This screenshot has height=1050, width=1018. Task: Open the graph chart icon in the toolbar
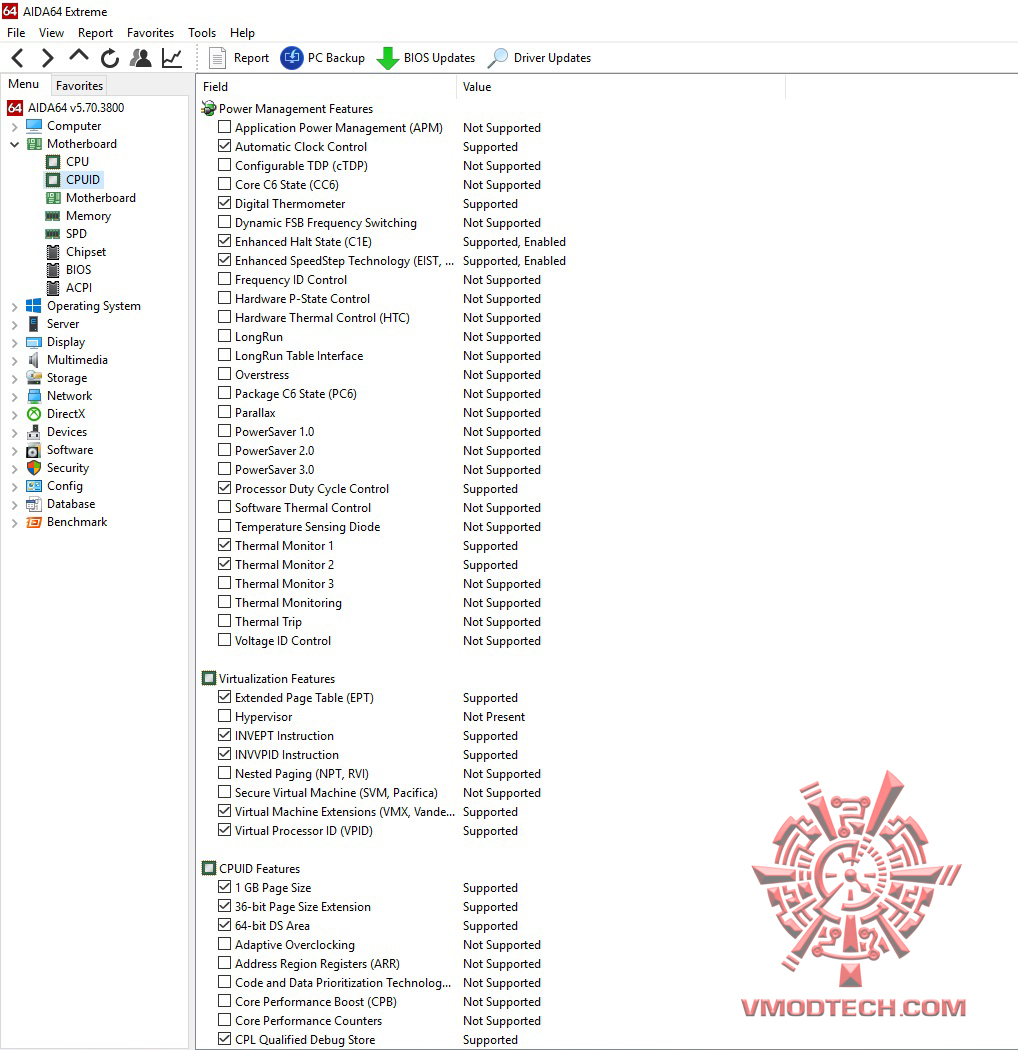(x=172, y=58)
